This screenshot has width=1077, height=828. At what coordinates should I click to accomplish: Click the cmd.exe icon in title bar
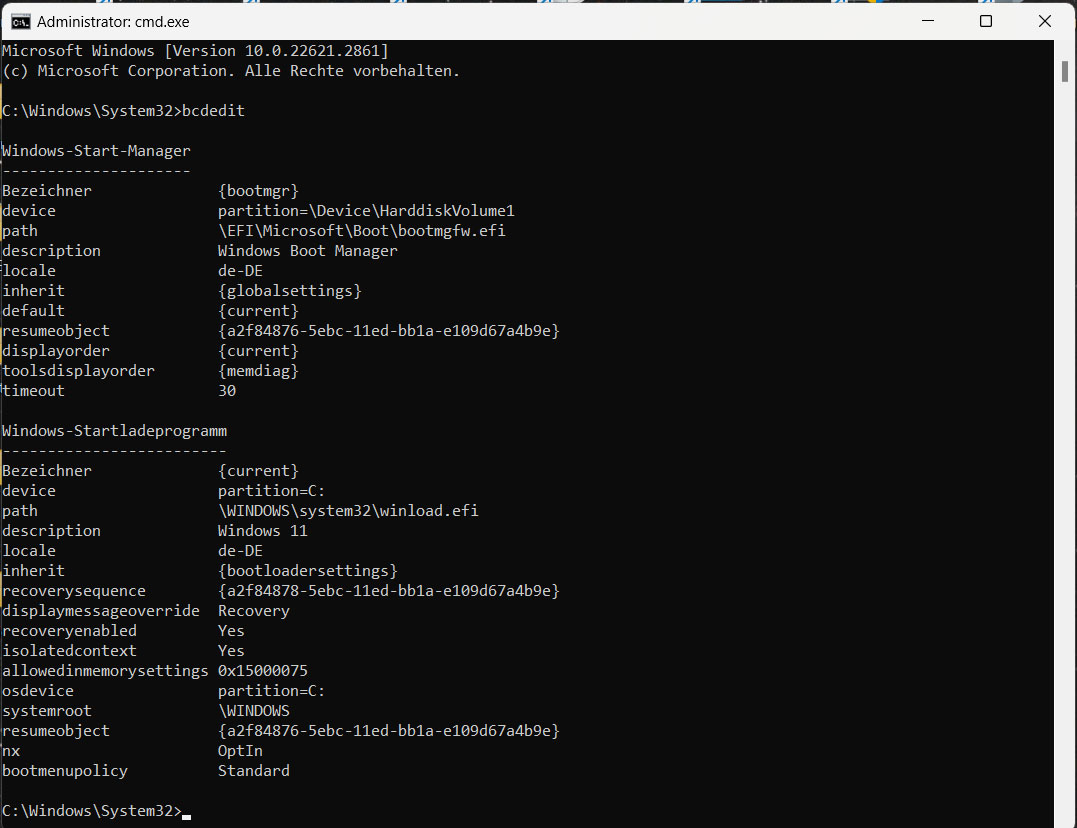pos(18,21)
